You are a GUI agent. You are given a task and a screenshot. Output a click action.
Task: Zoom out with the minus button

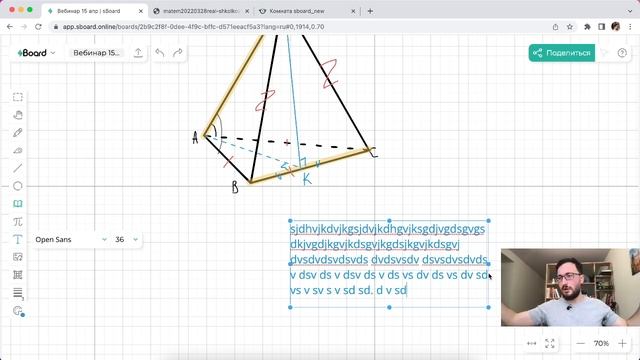580,343
